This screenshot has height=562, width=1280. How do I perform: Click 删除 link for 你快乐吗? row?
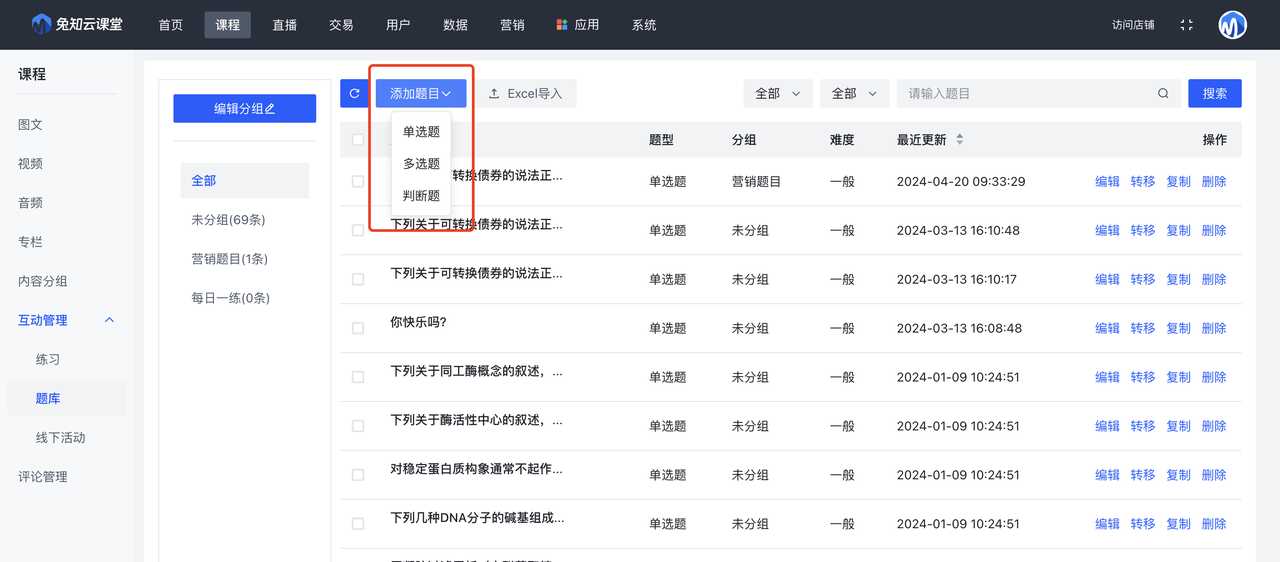1213,328
